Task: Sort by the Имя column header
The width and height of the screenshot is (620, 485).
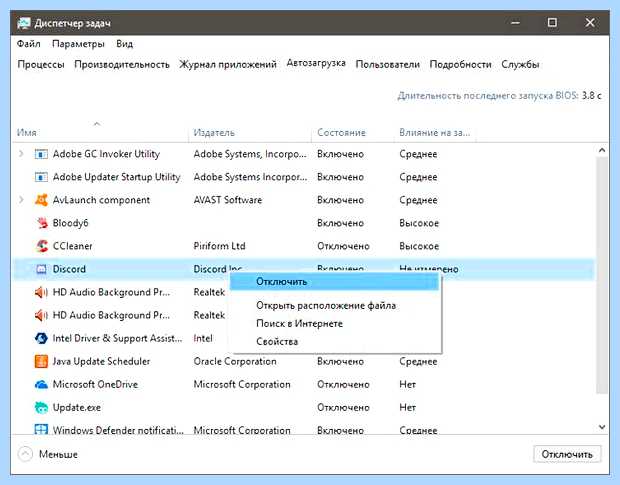Action: [26, 133]
